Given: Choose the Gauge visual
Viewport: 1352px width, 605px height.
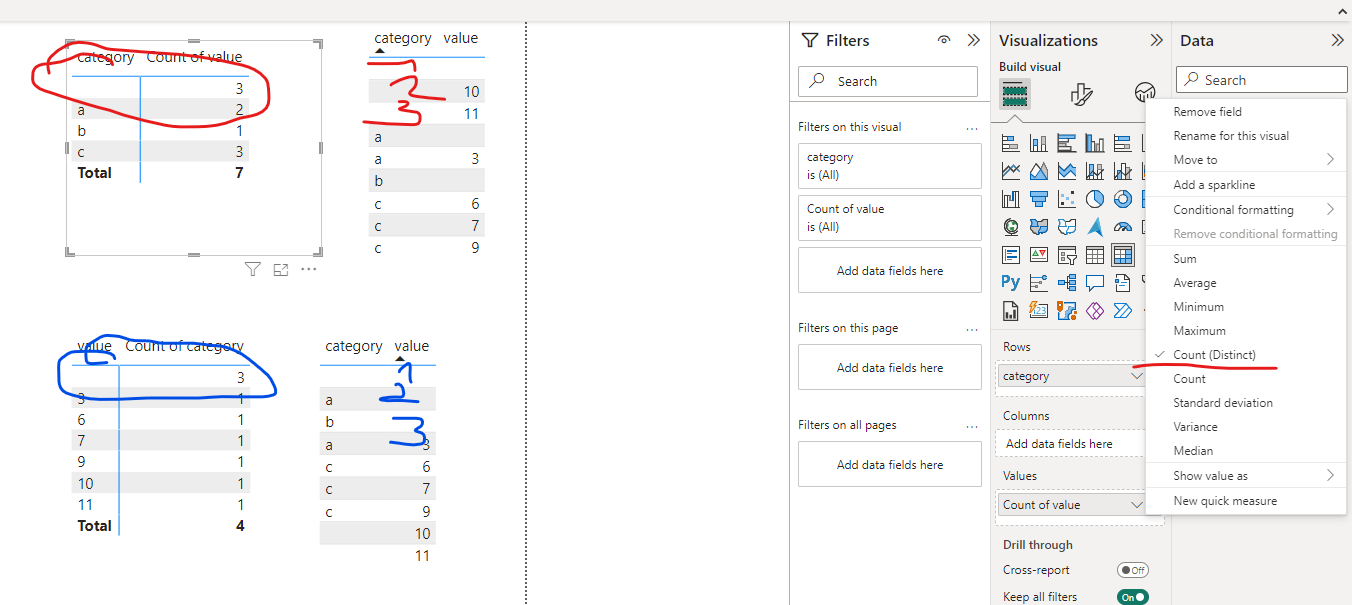Looking at the screenshot, I should pos(1122,227).
